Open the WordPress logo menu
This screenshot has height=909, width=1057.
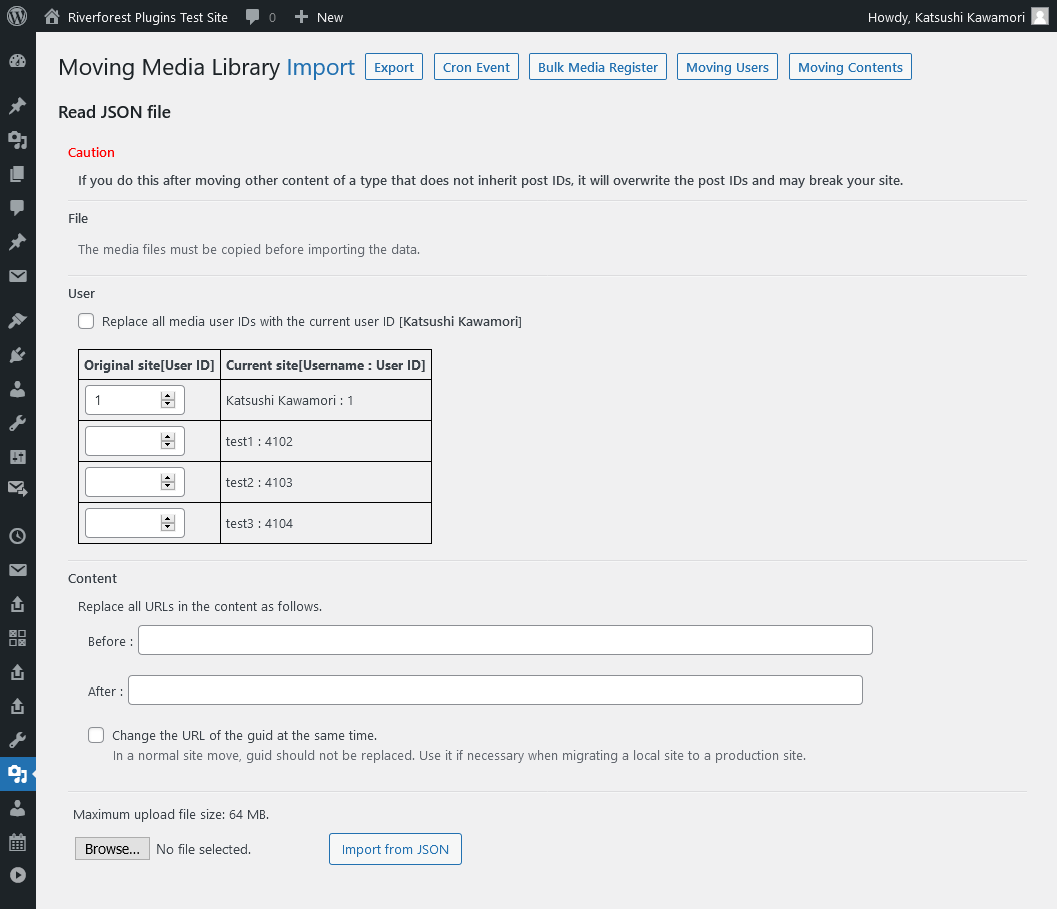point(17,16)
